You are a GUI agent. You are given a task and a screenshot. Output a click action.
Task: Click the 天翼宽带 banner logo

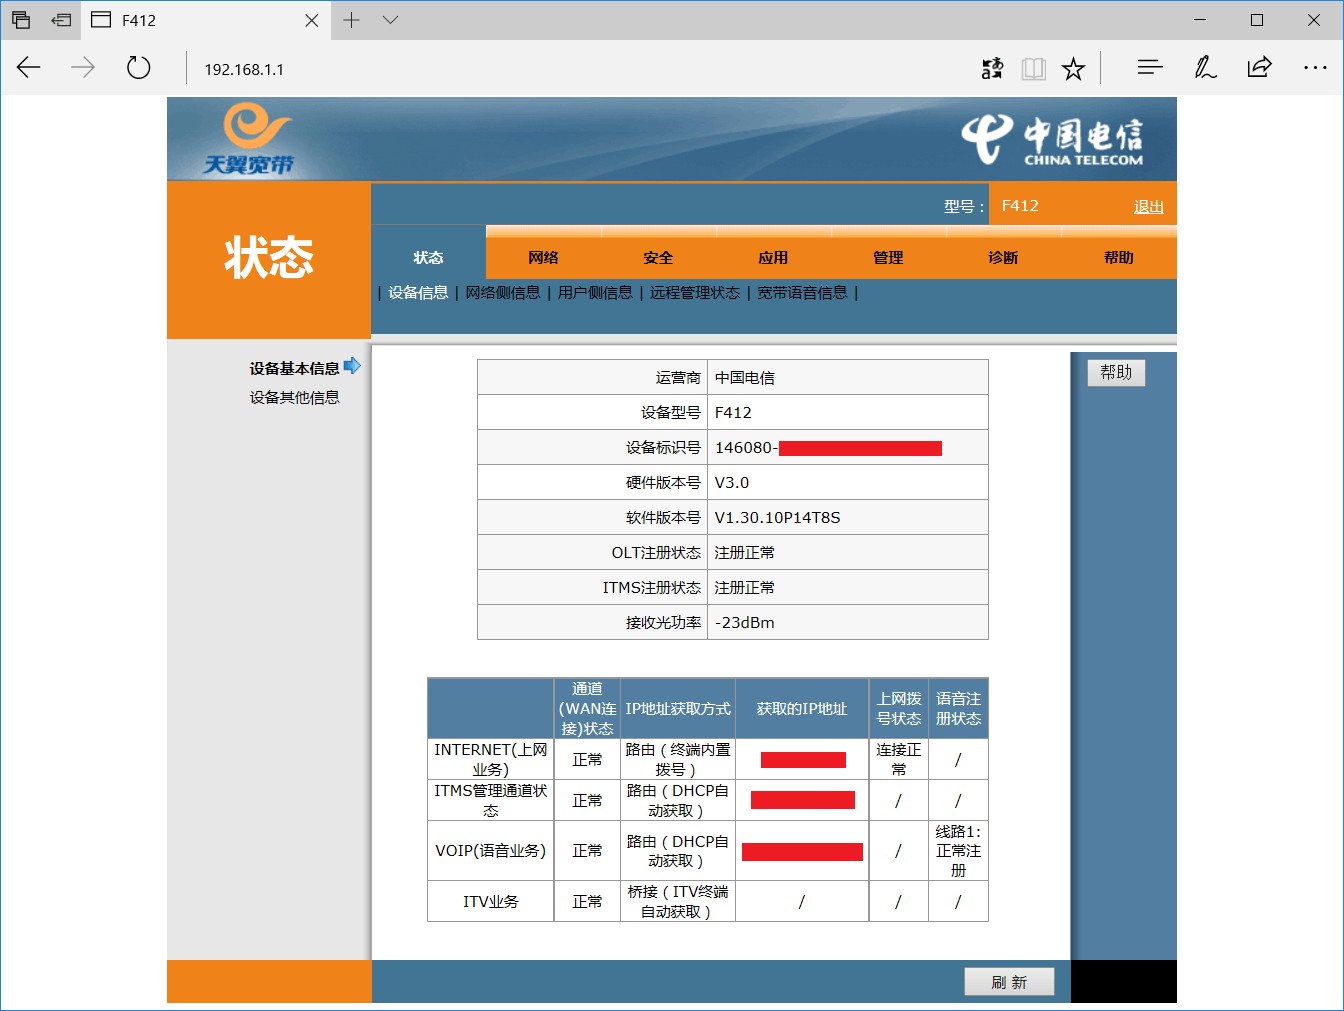tap(252, 138)
